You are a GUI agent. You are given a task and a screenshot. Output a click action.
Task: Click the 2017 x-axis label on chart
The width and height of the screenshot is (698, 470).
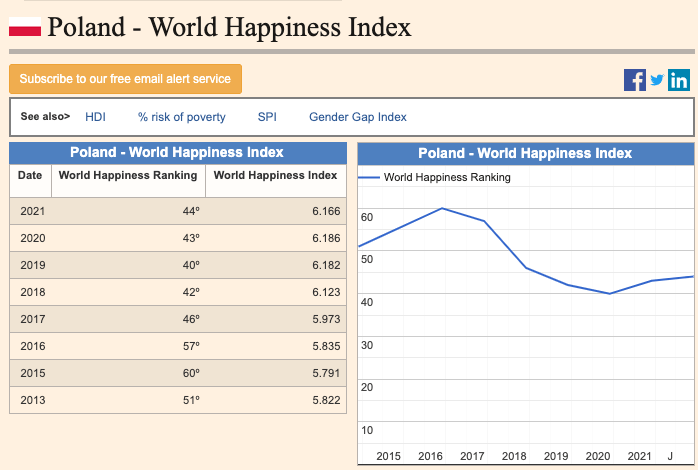(472, 456)
